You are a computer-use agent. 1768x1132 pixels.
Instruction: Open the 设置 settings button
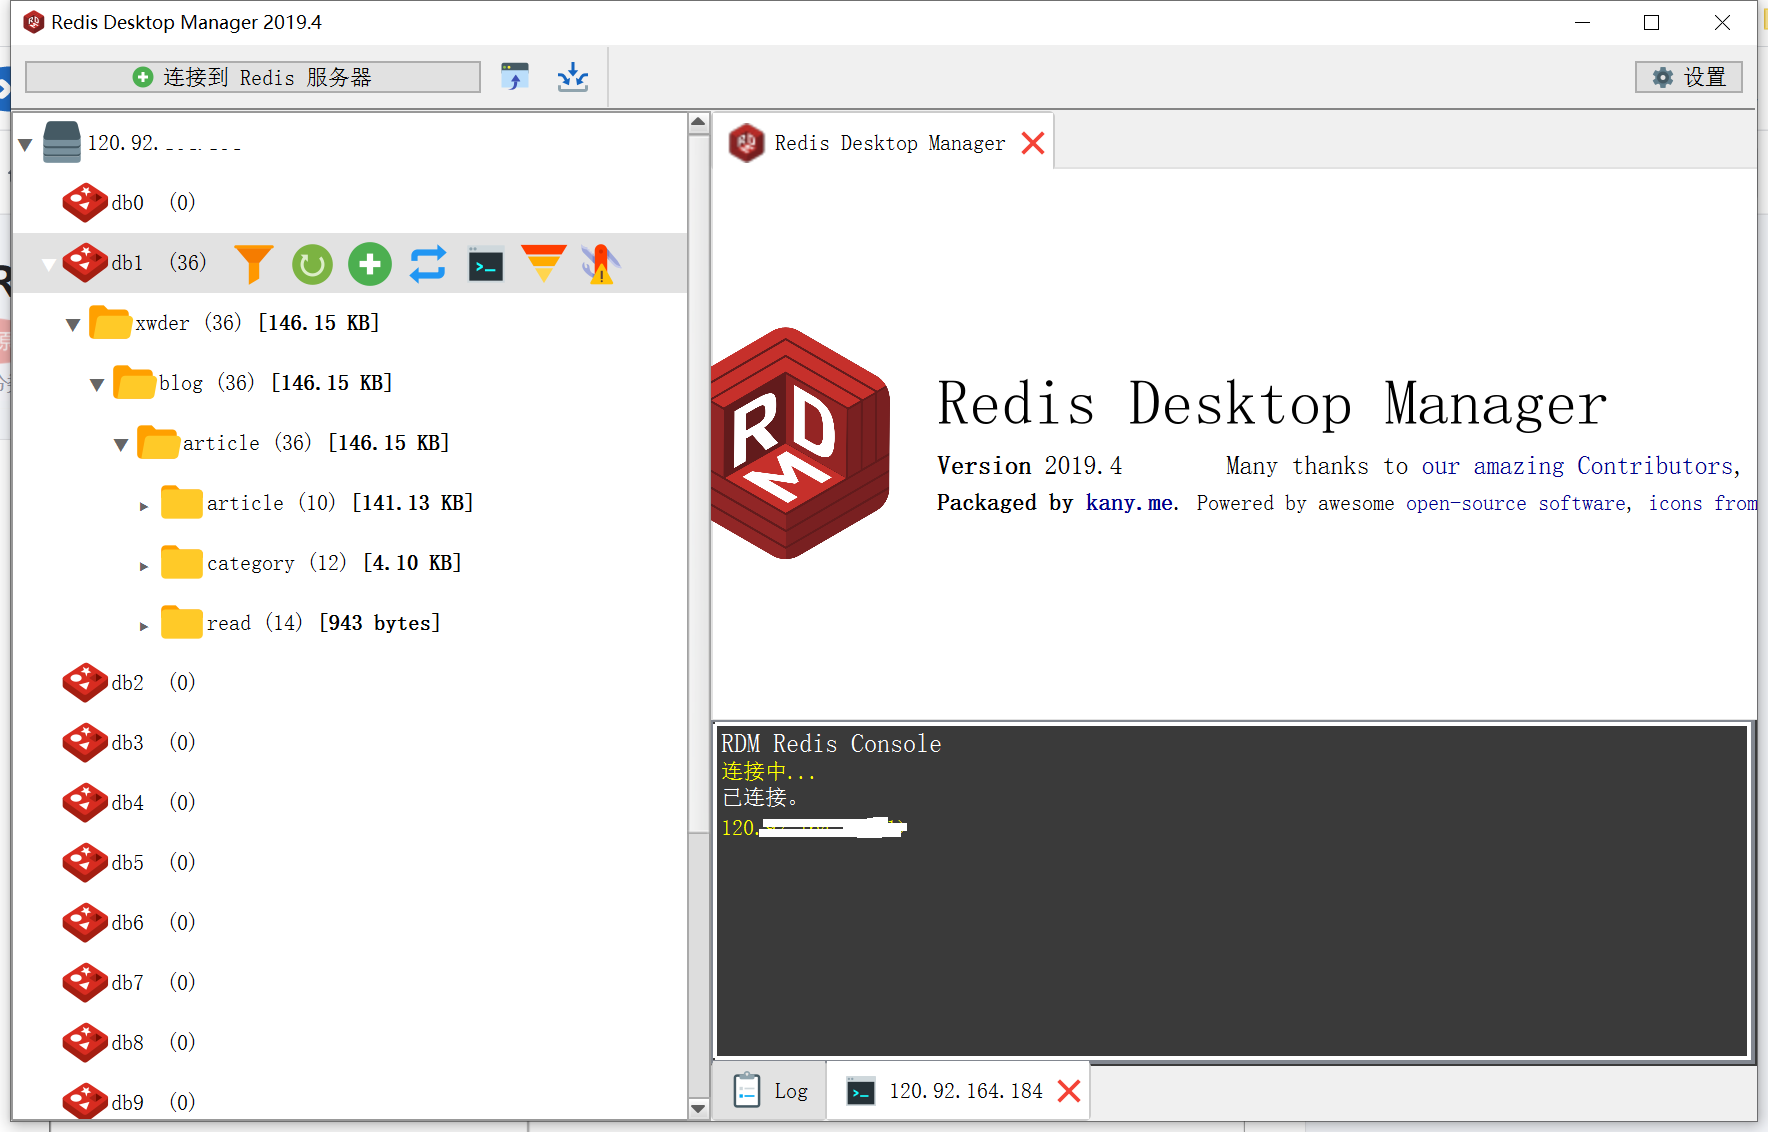tap(1688, 76)
